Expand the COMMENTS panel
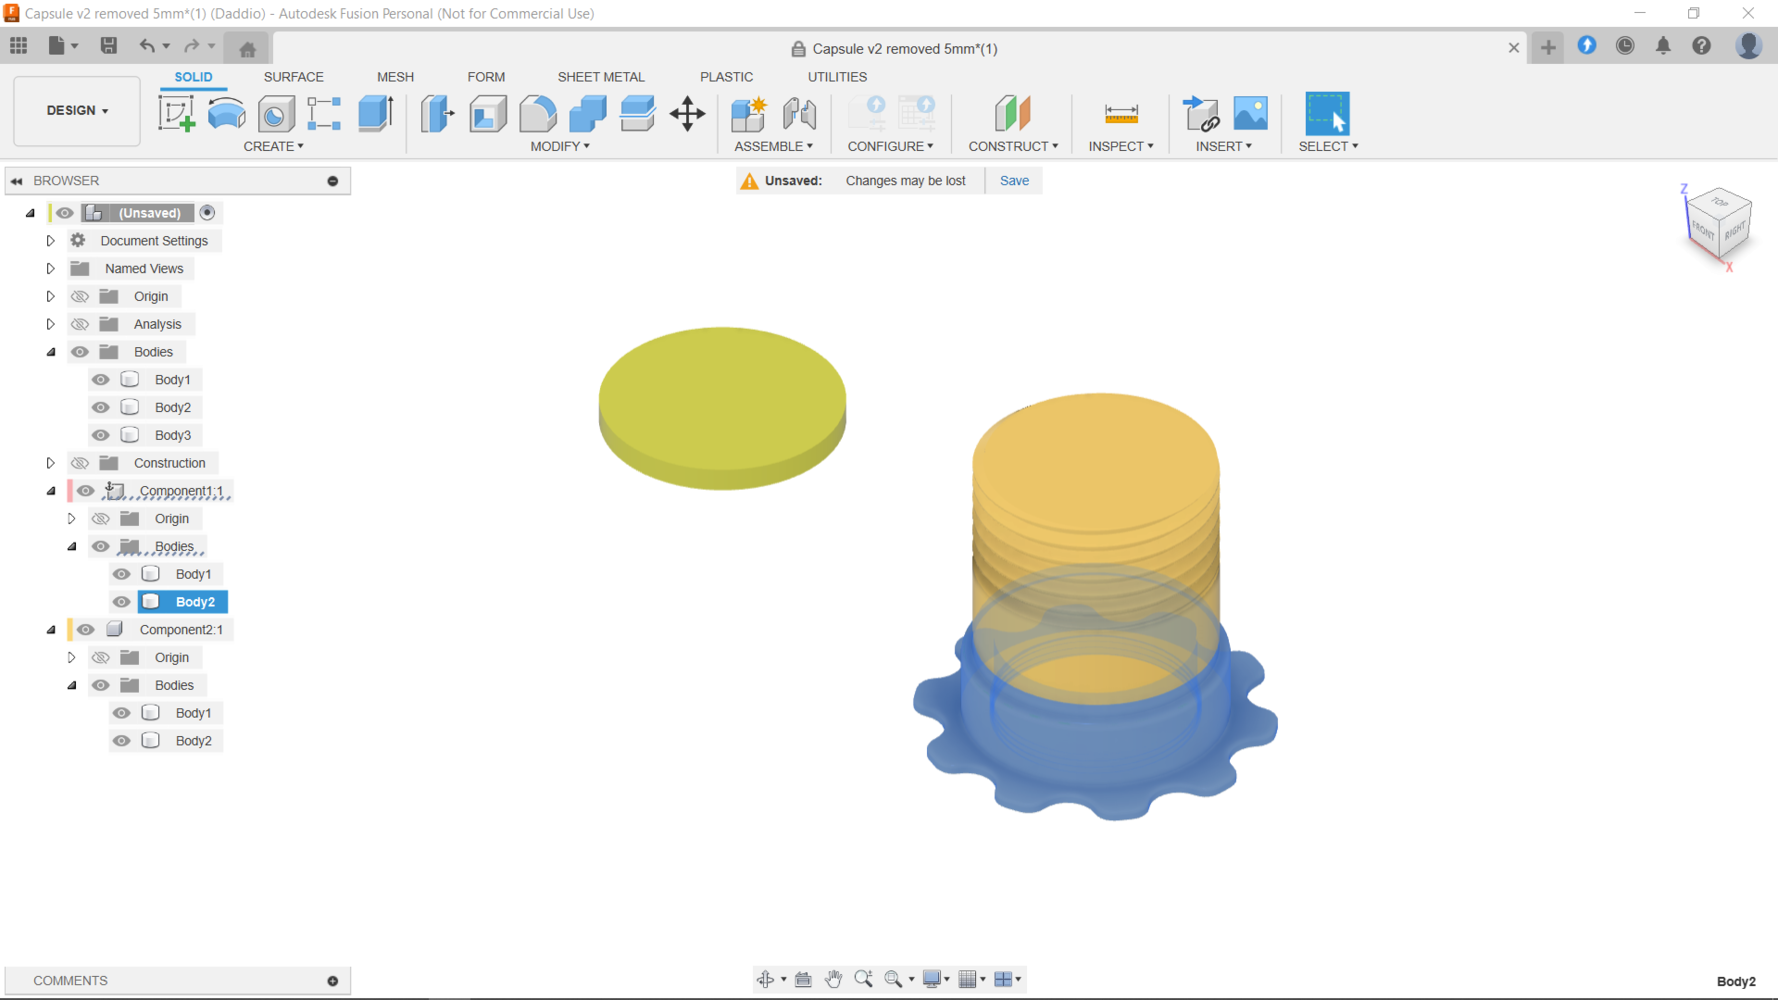This screenshot has width=1778, height=1000. 333,981
